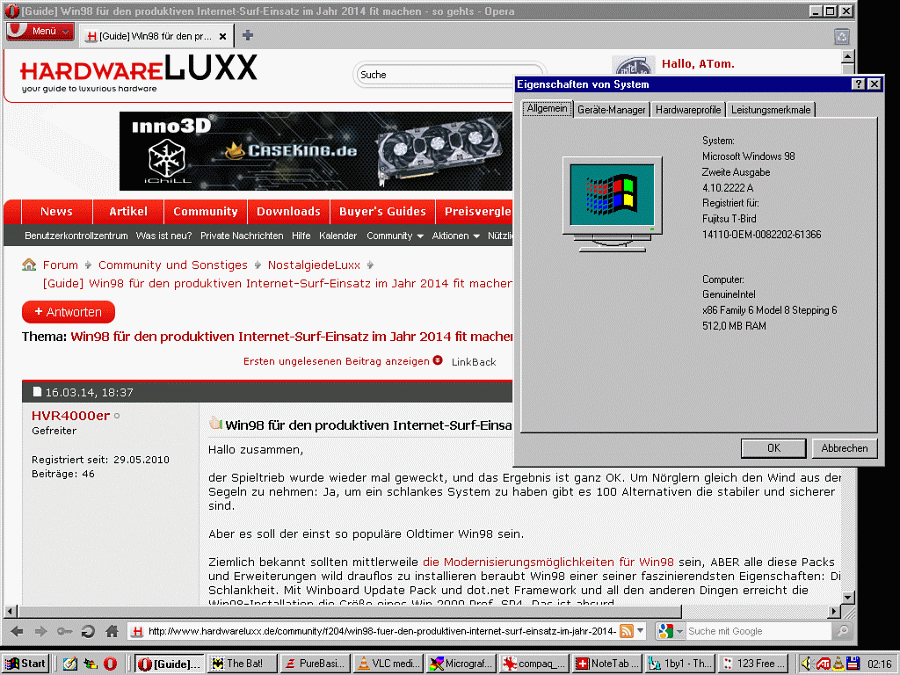This screenshot has height=675, width=900.
Task: Switch to The Bat! taskbar button
Action: pos(242,664)
